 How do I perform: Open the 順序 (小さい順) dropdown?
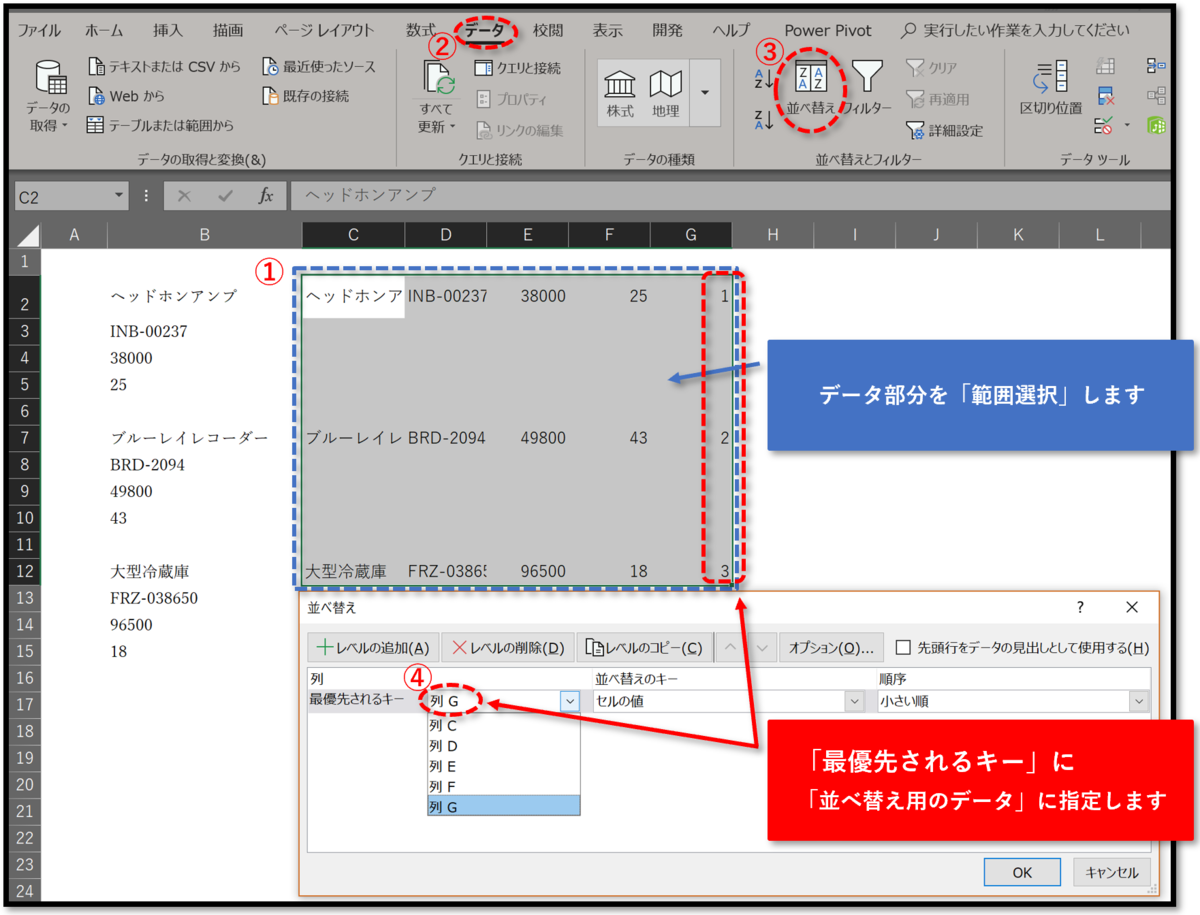click(x=1140, y=701)
